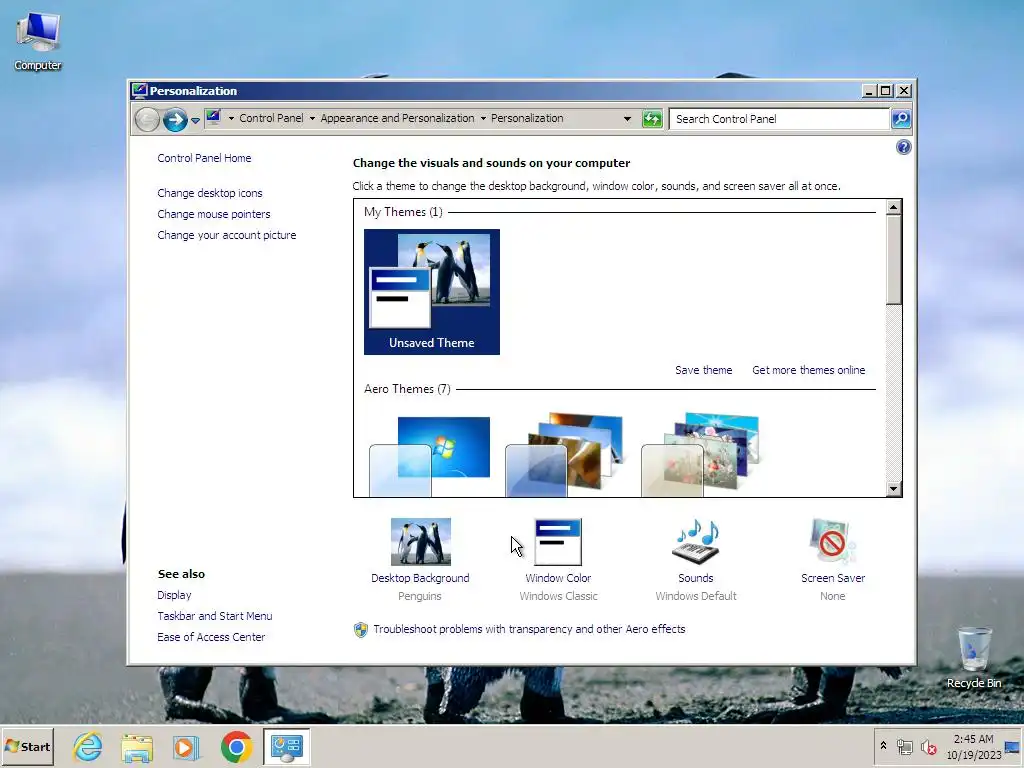Click the Save theme link
Viewport: 1024px width, 768px height.
[x=703, y=370]
